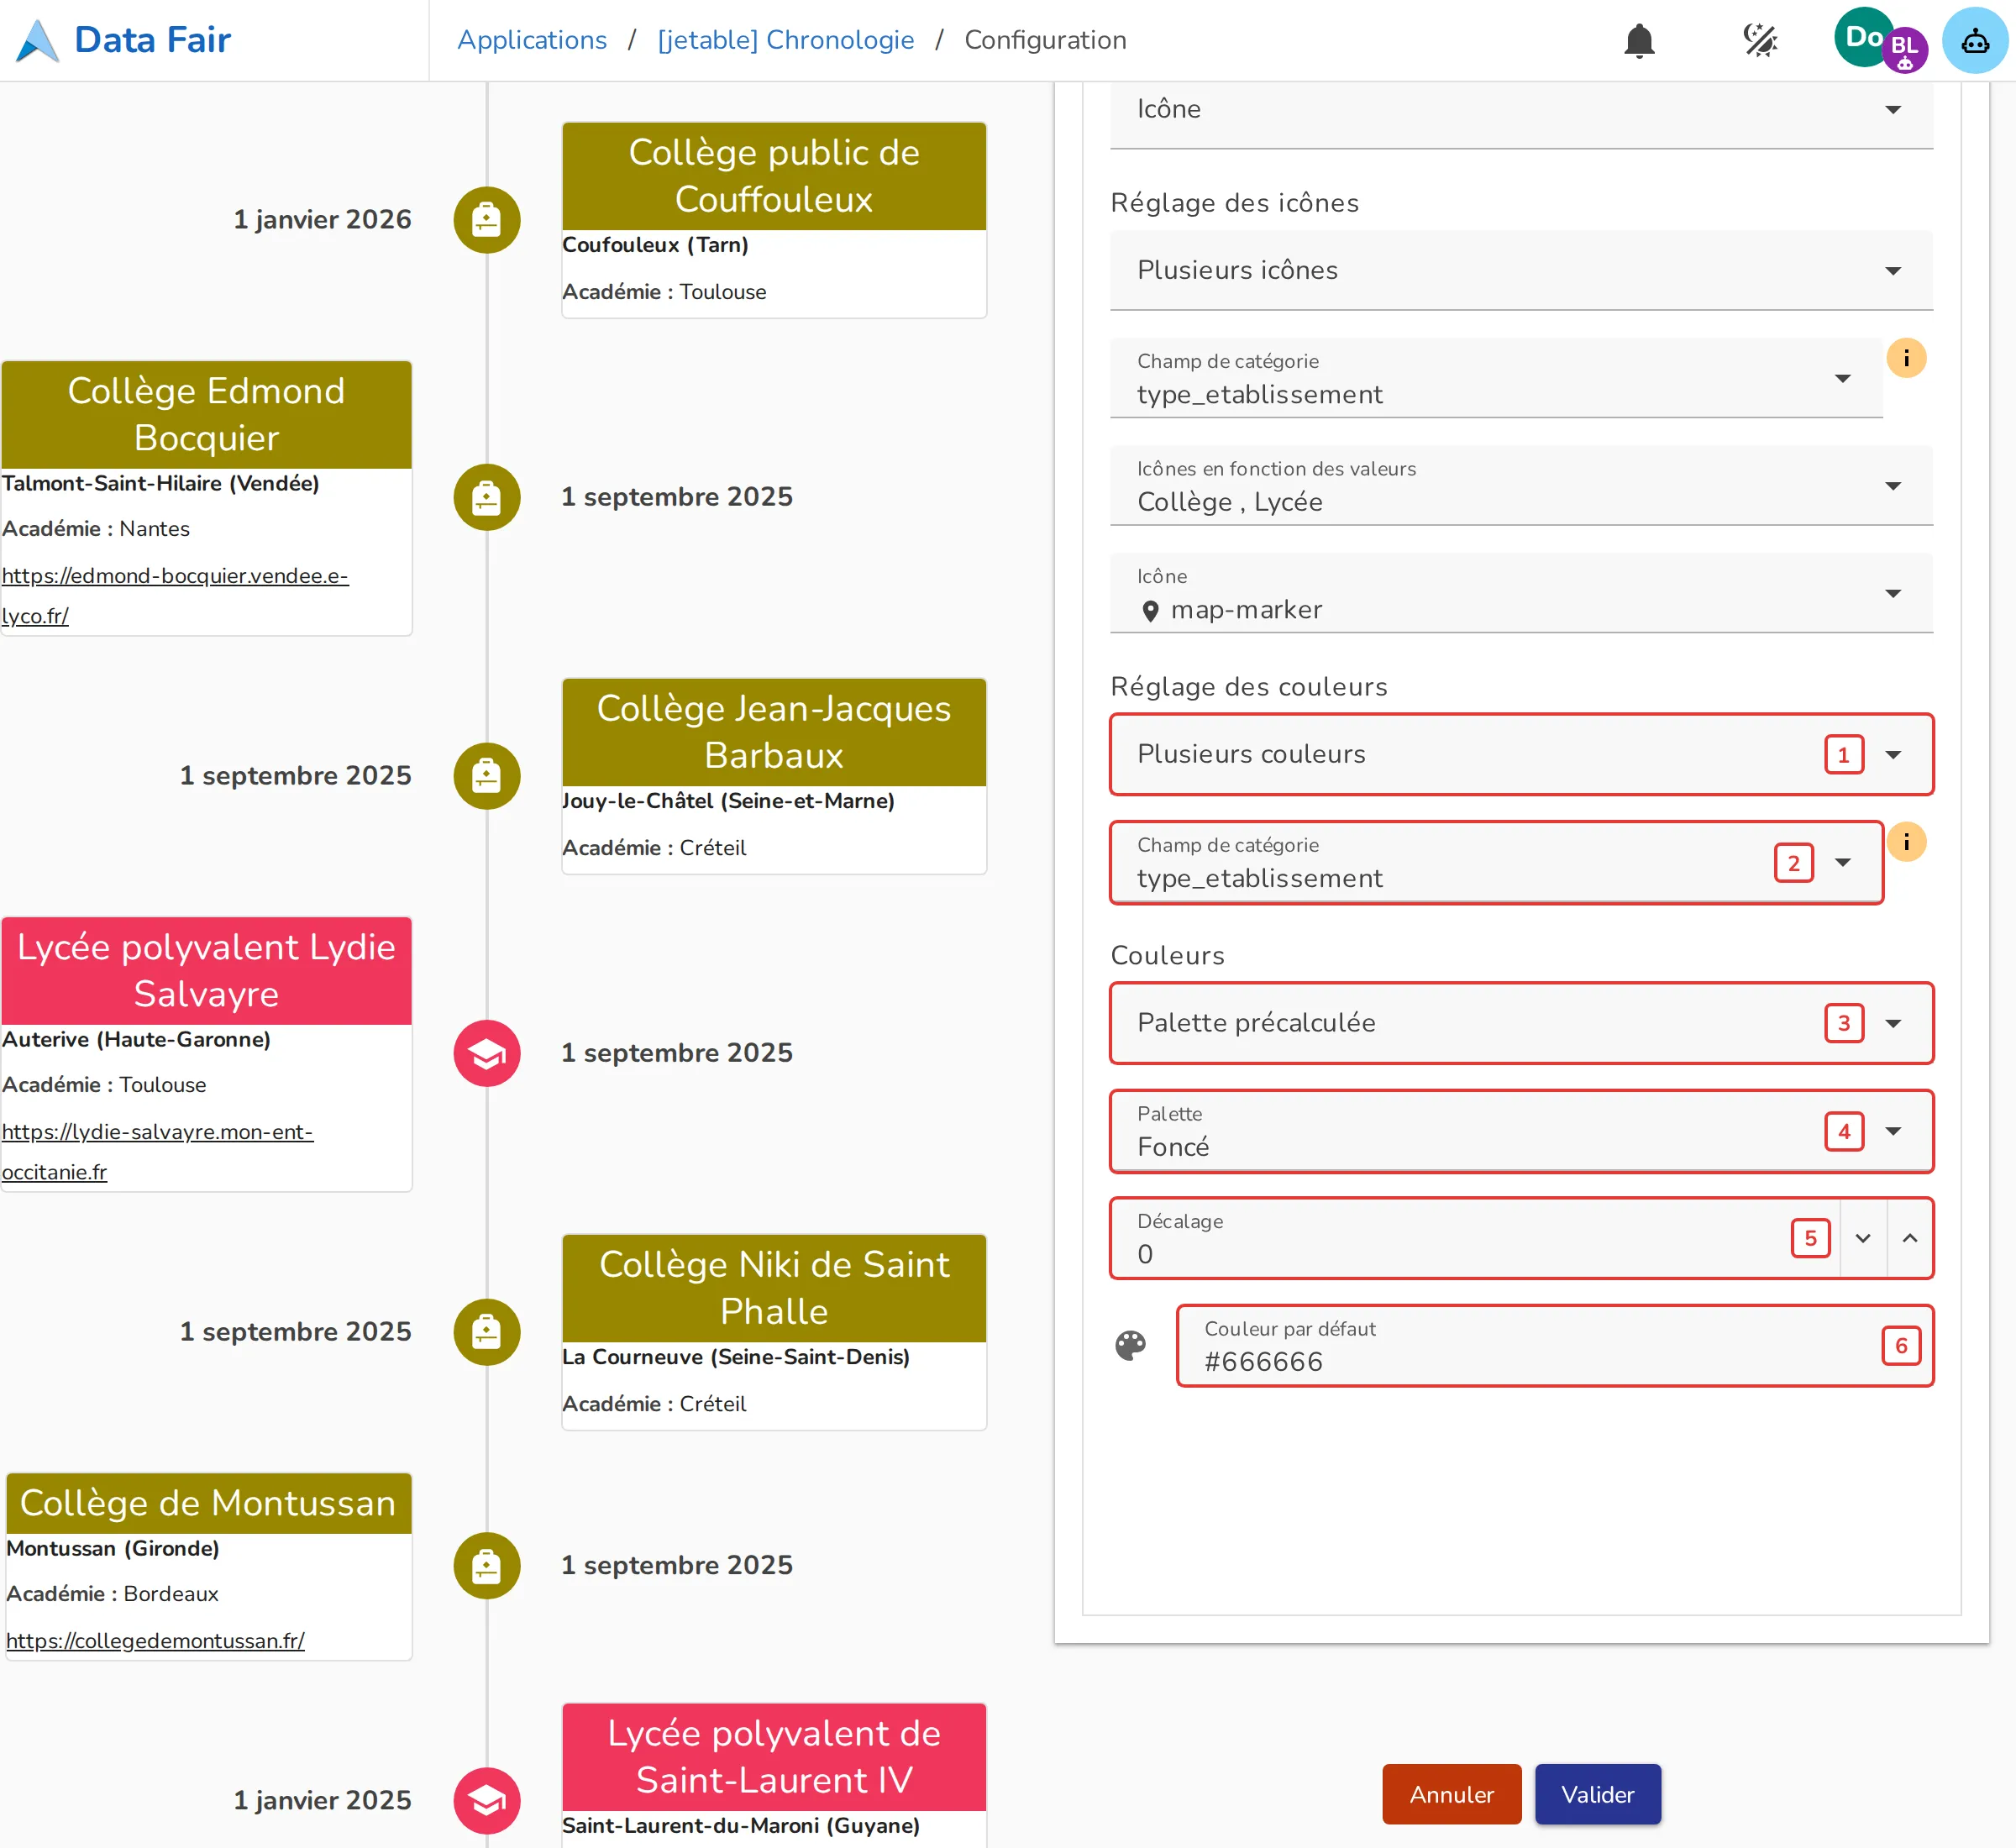Open the Plusieurs icônes dropdown
2016x1848 pixels.
tap(1521, 271)
